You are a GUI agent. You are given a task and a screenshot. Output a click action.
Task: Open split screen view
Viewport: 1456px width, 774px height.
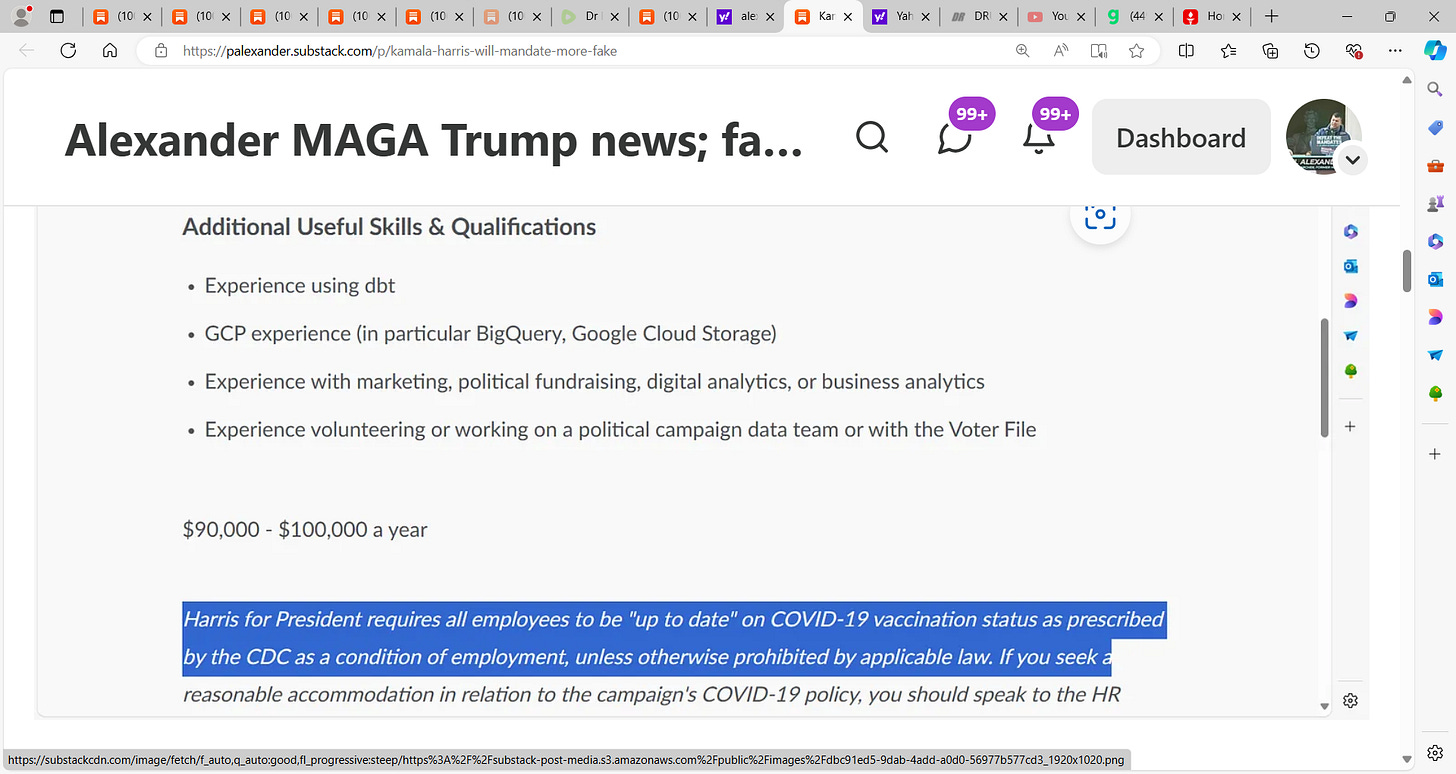pos(1186,51)
